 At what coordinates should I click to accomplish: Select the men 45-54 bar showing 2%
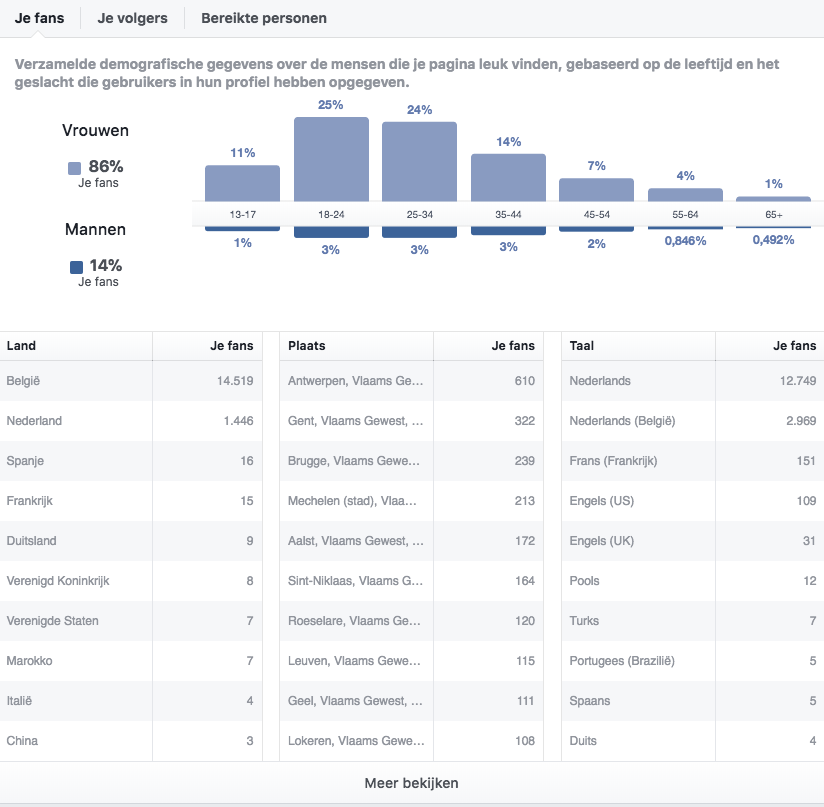coord(596,229)
